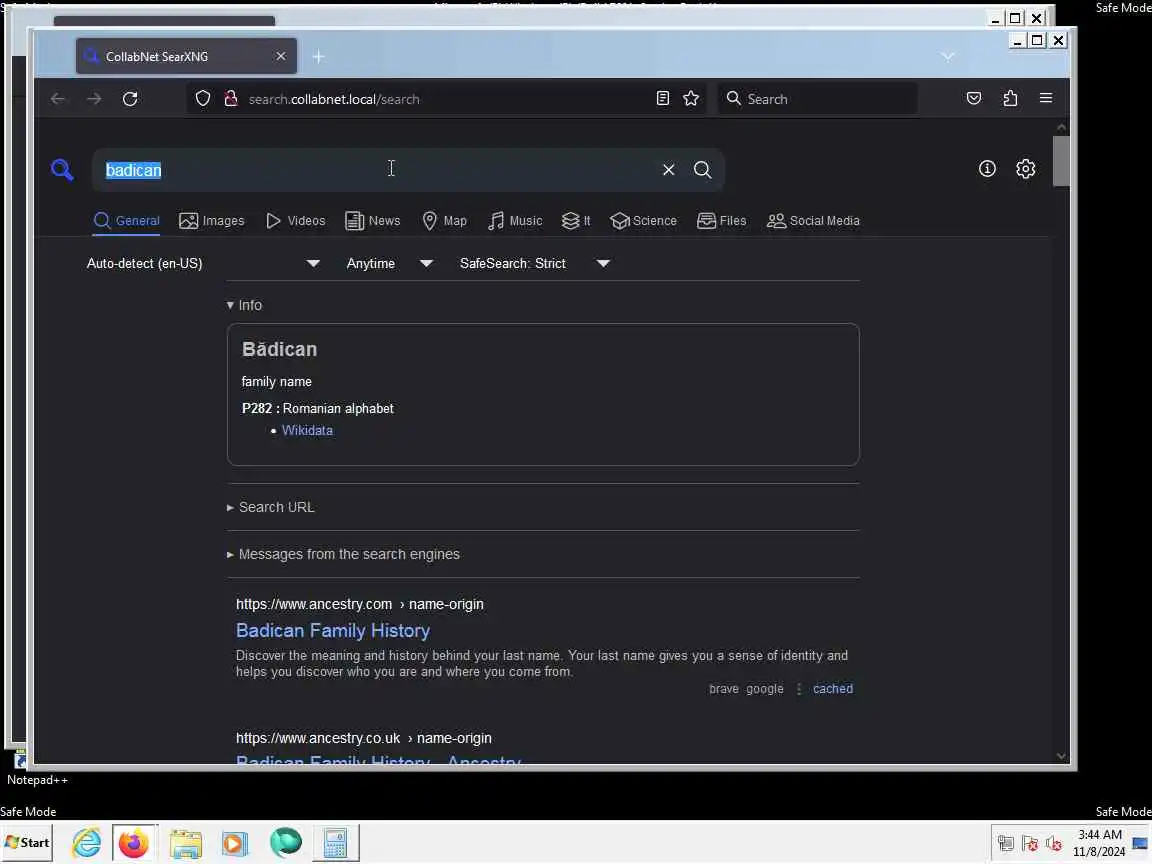
Task: Go back with the browser back arrow
Action: pos(58,98)
